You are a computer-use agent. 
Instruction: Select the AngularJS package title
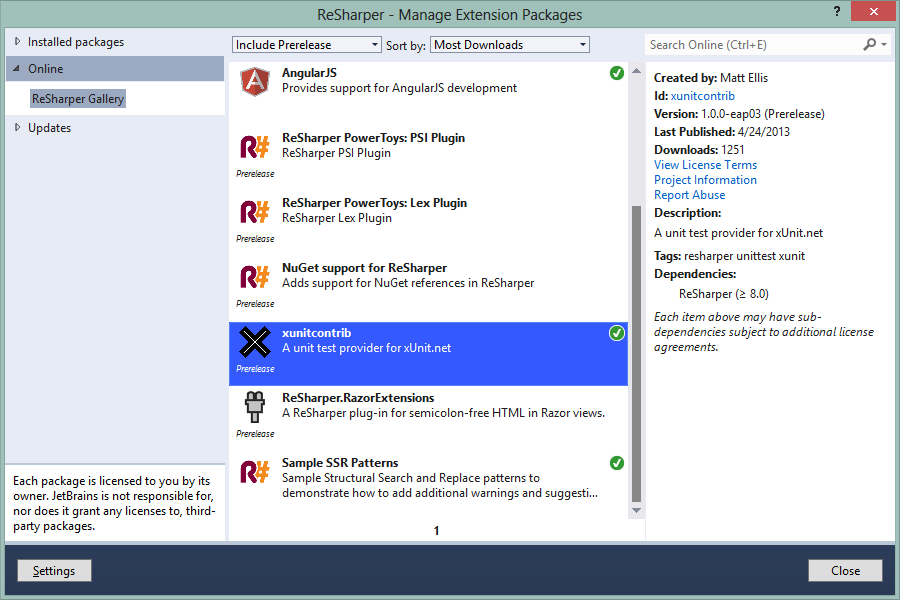pos(309,73)
